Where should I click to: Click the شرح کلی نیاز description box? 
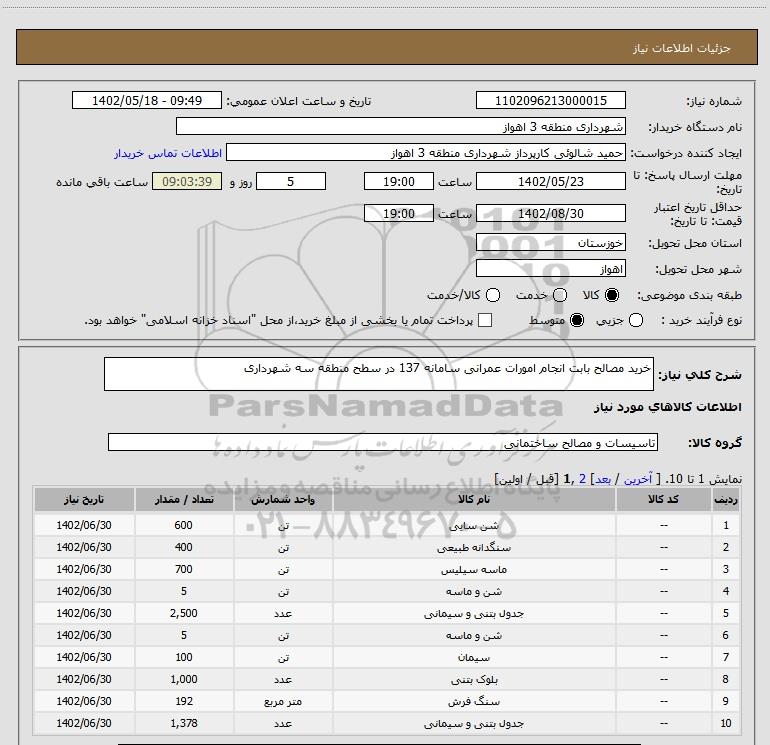pyautogui.click(x=379, y=374)
